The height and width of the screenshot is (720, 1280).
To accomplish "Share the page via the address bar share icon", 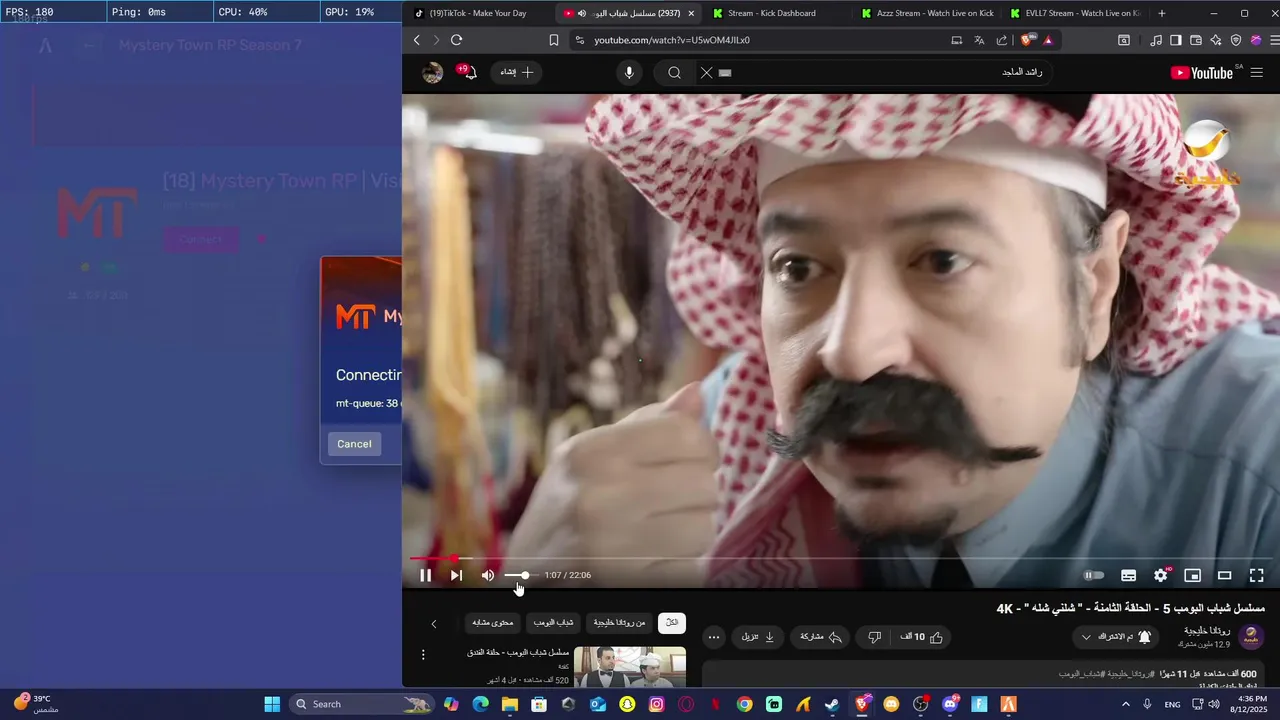I will click(x=1001, y=40).
